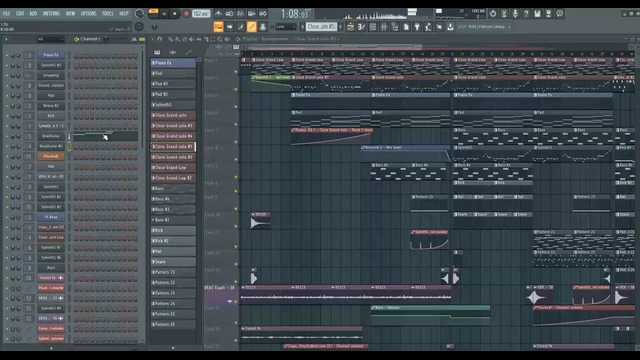
Task: Mute the Piano Fx channel green LED
Action: pyautogui.click(x=7, y=55)
